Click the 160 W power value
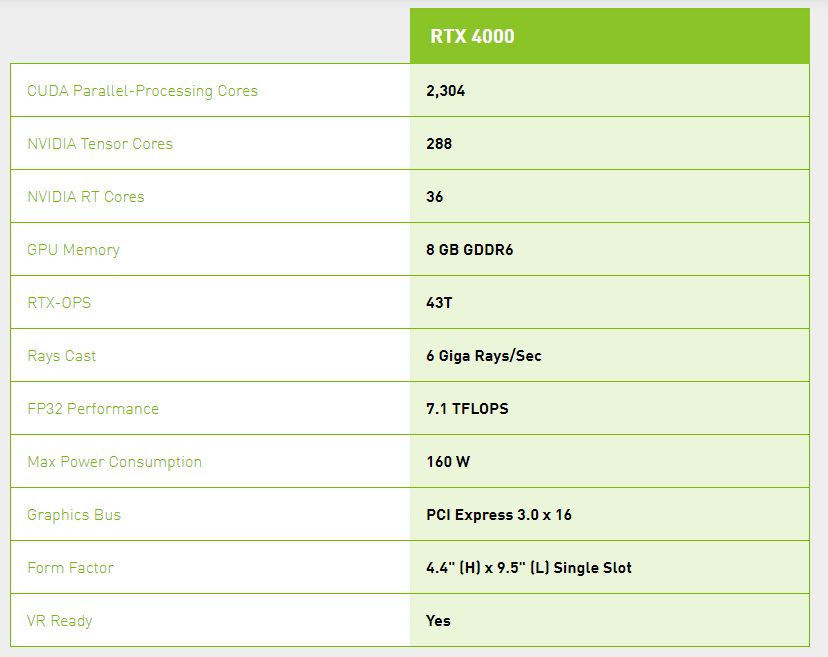The width and height of the screenshot is (828, 657). point(444,461)
